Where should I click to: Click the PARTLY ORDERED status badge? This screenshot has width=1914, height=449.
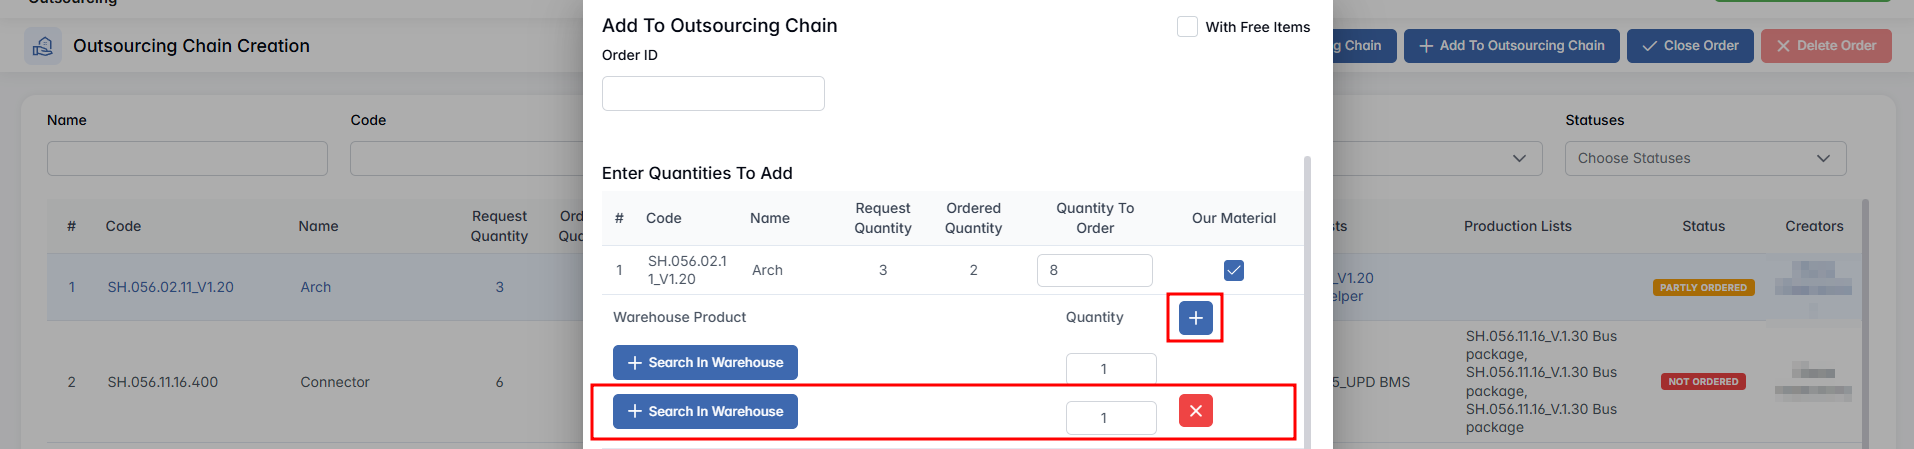1703,288
